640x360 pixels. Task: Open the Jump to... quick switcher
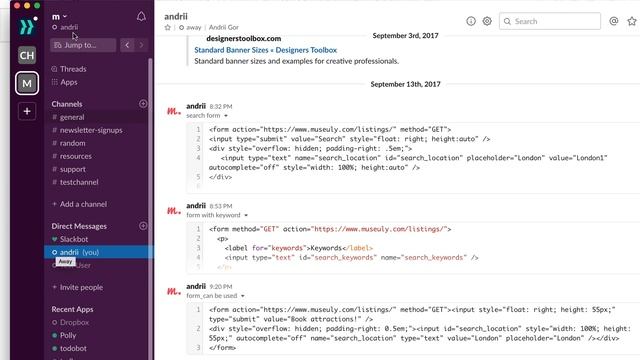click(x=83, y=45)
